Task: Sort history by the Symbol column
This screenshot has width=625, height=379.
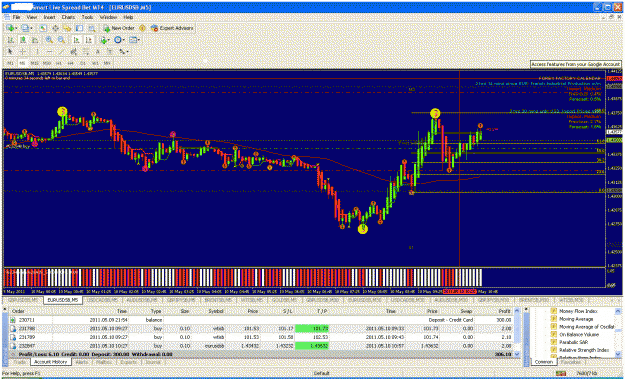Action: click(x=215, y=311)
